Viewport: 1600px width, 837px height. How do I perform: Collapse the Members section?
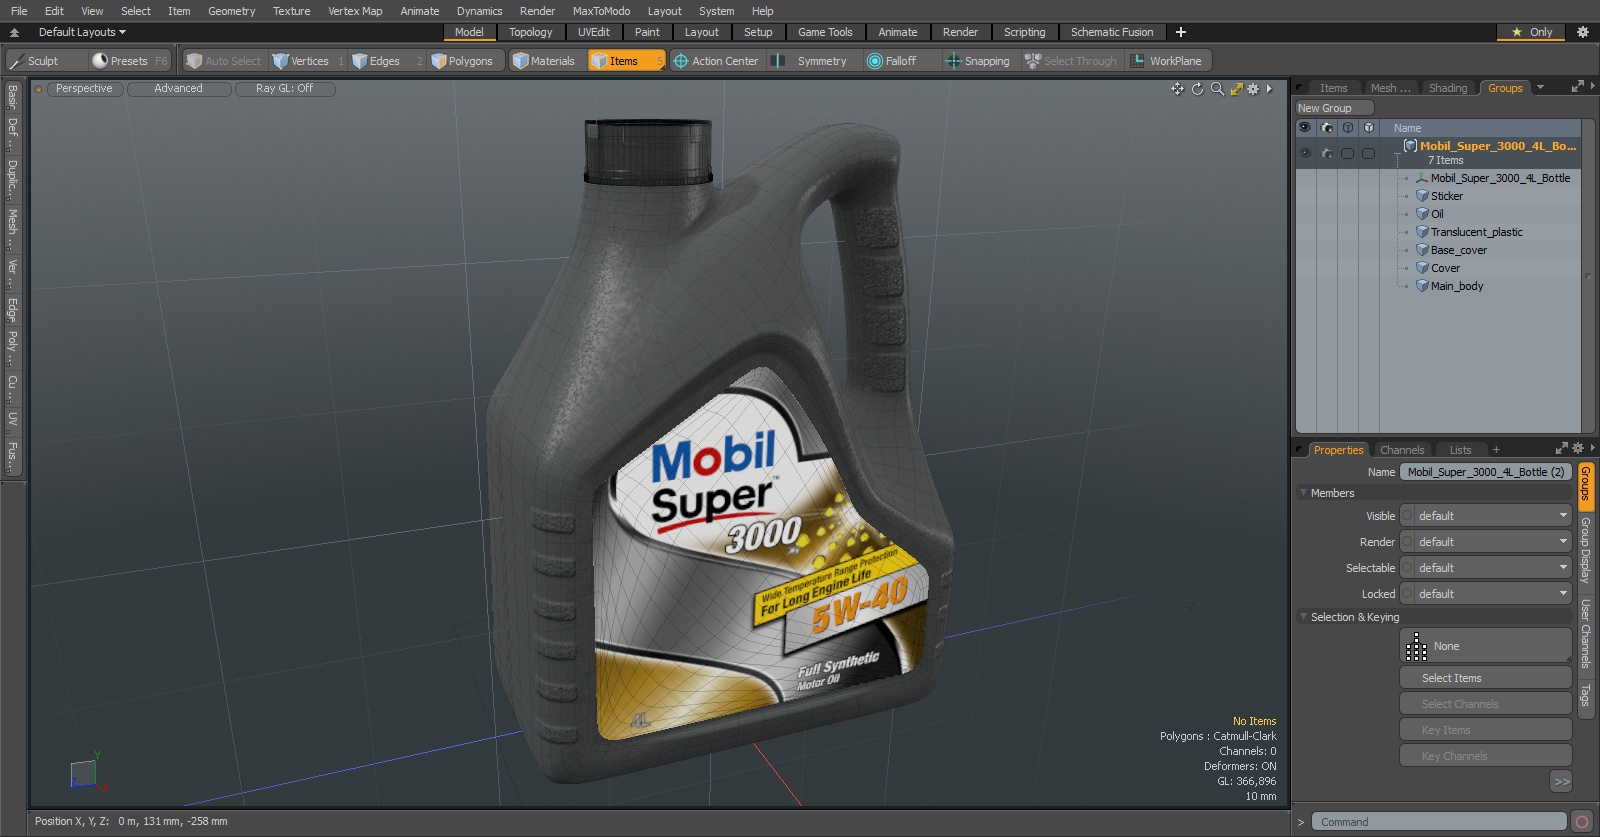(x=1303, y=493)
